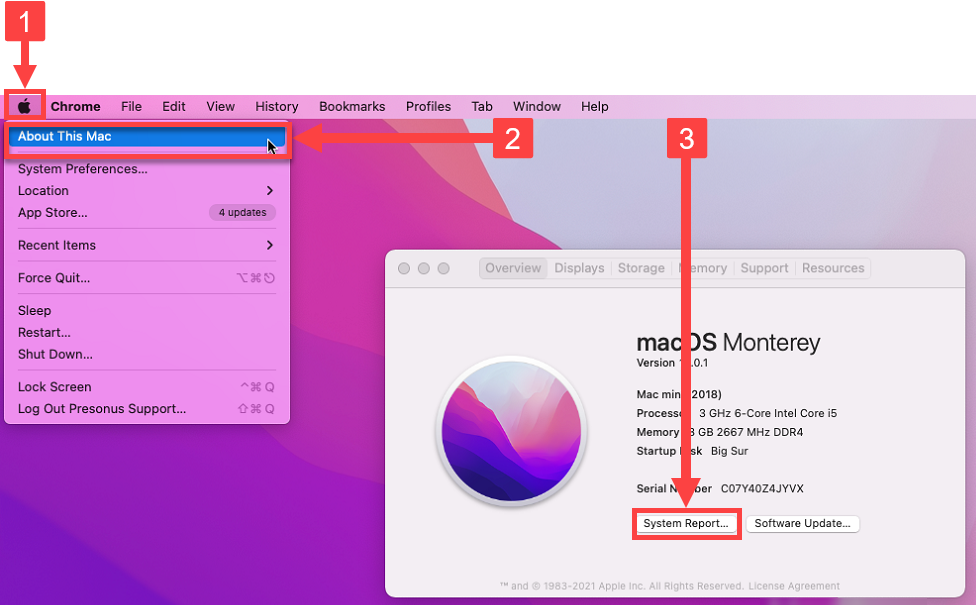
Task: Click the Software Update button
Action: (802, 523)
